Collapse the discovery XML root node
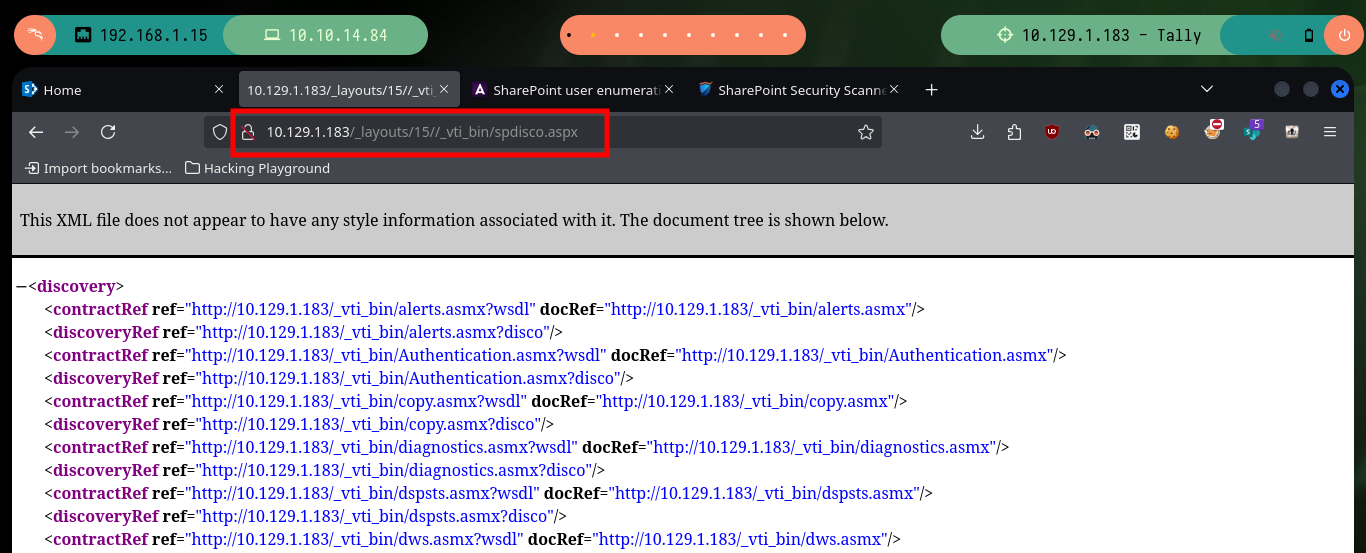 [21, 287]
